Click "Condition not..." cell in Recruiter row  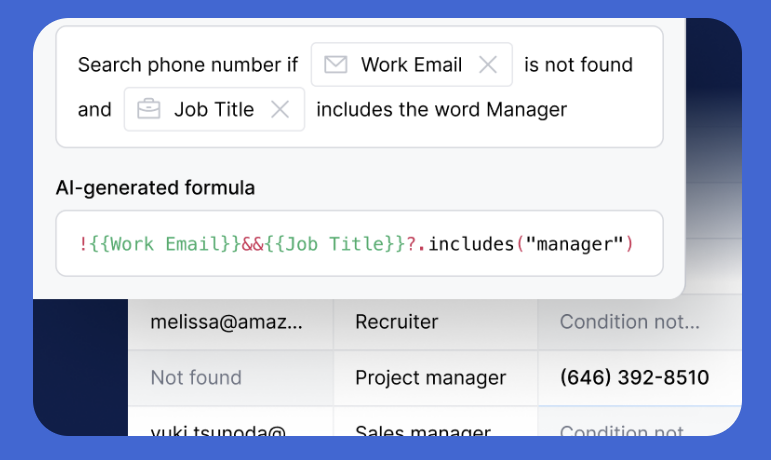point(630,322)
